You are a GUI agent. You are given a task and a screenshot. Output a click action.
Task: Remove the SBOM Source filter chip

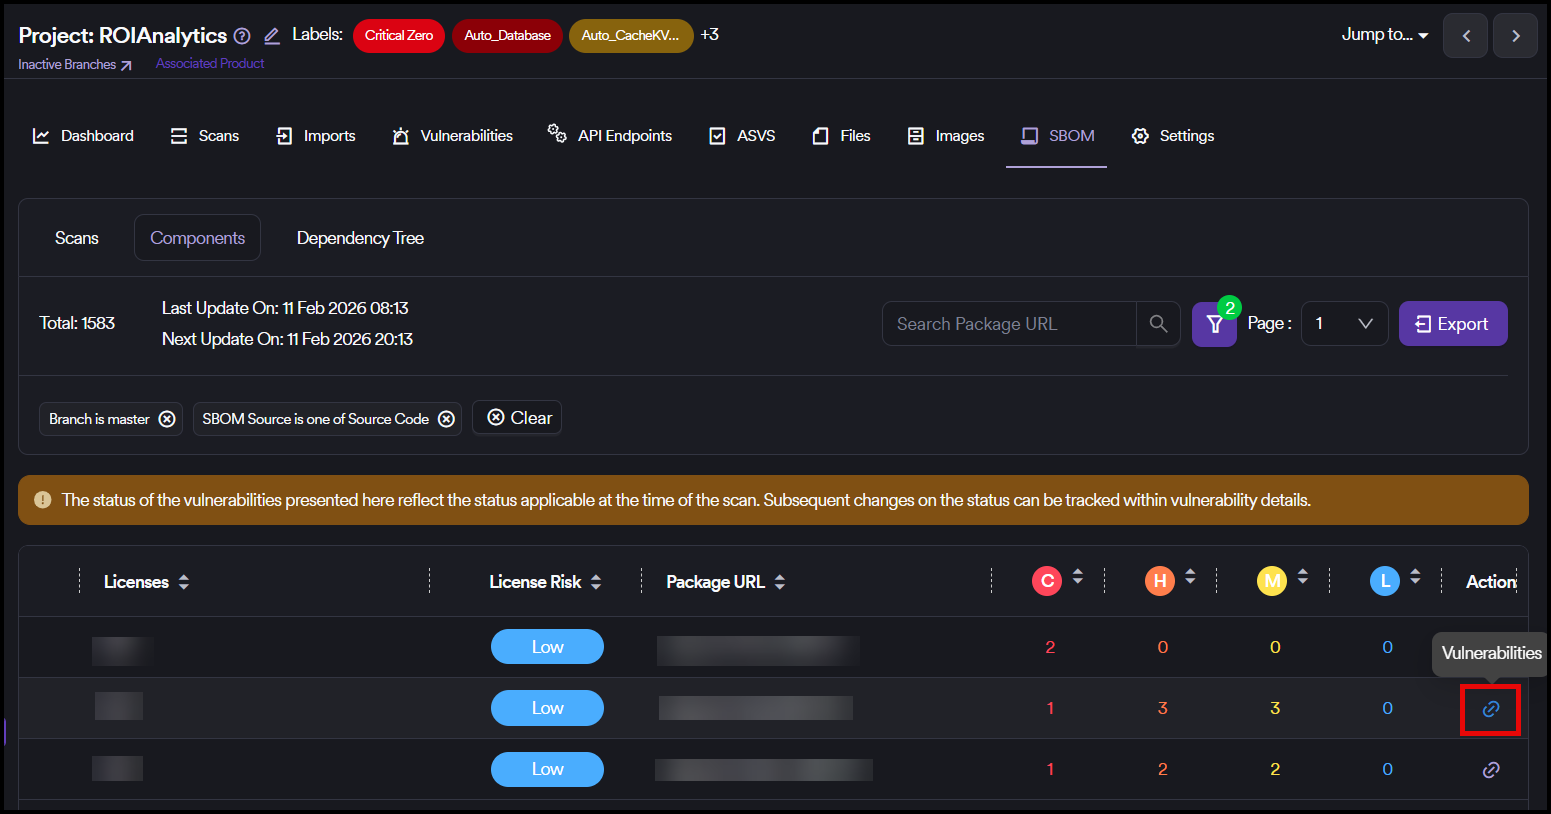click(447, 419)
